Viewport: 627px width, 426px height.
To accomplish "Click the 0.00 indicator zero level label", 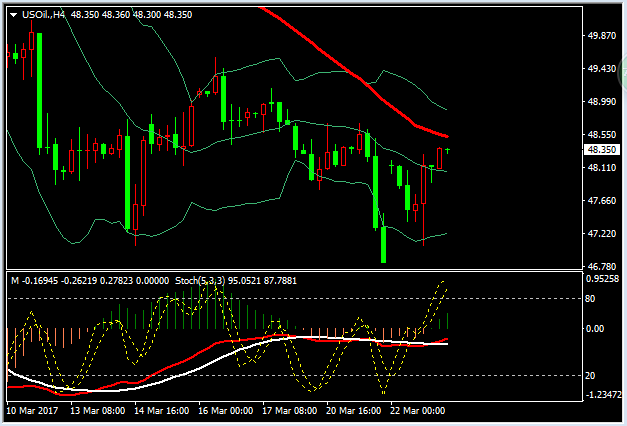I will [595, 329].
